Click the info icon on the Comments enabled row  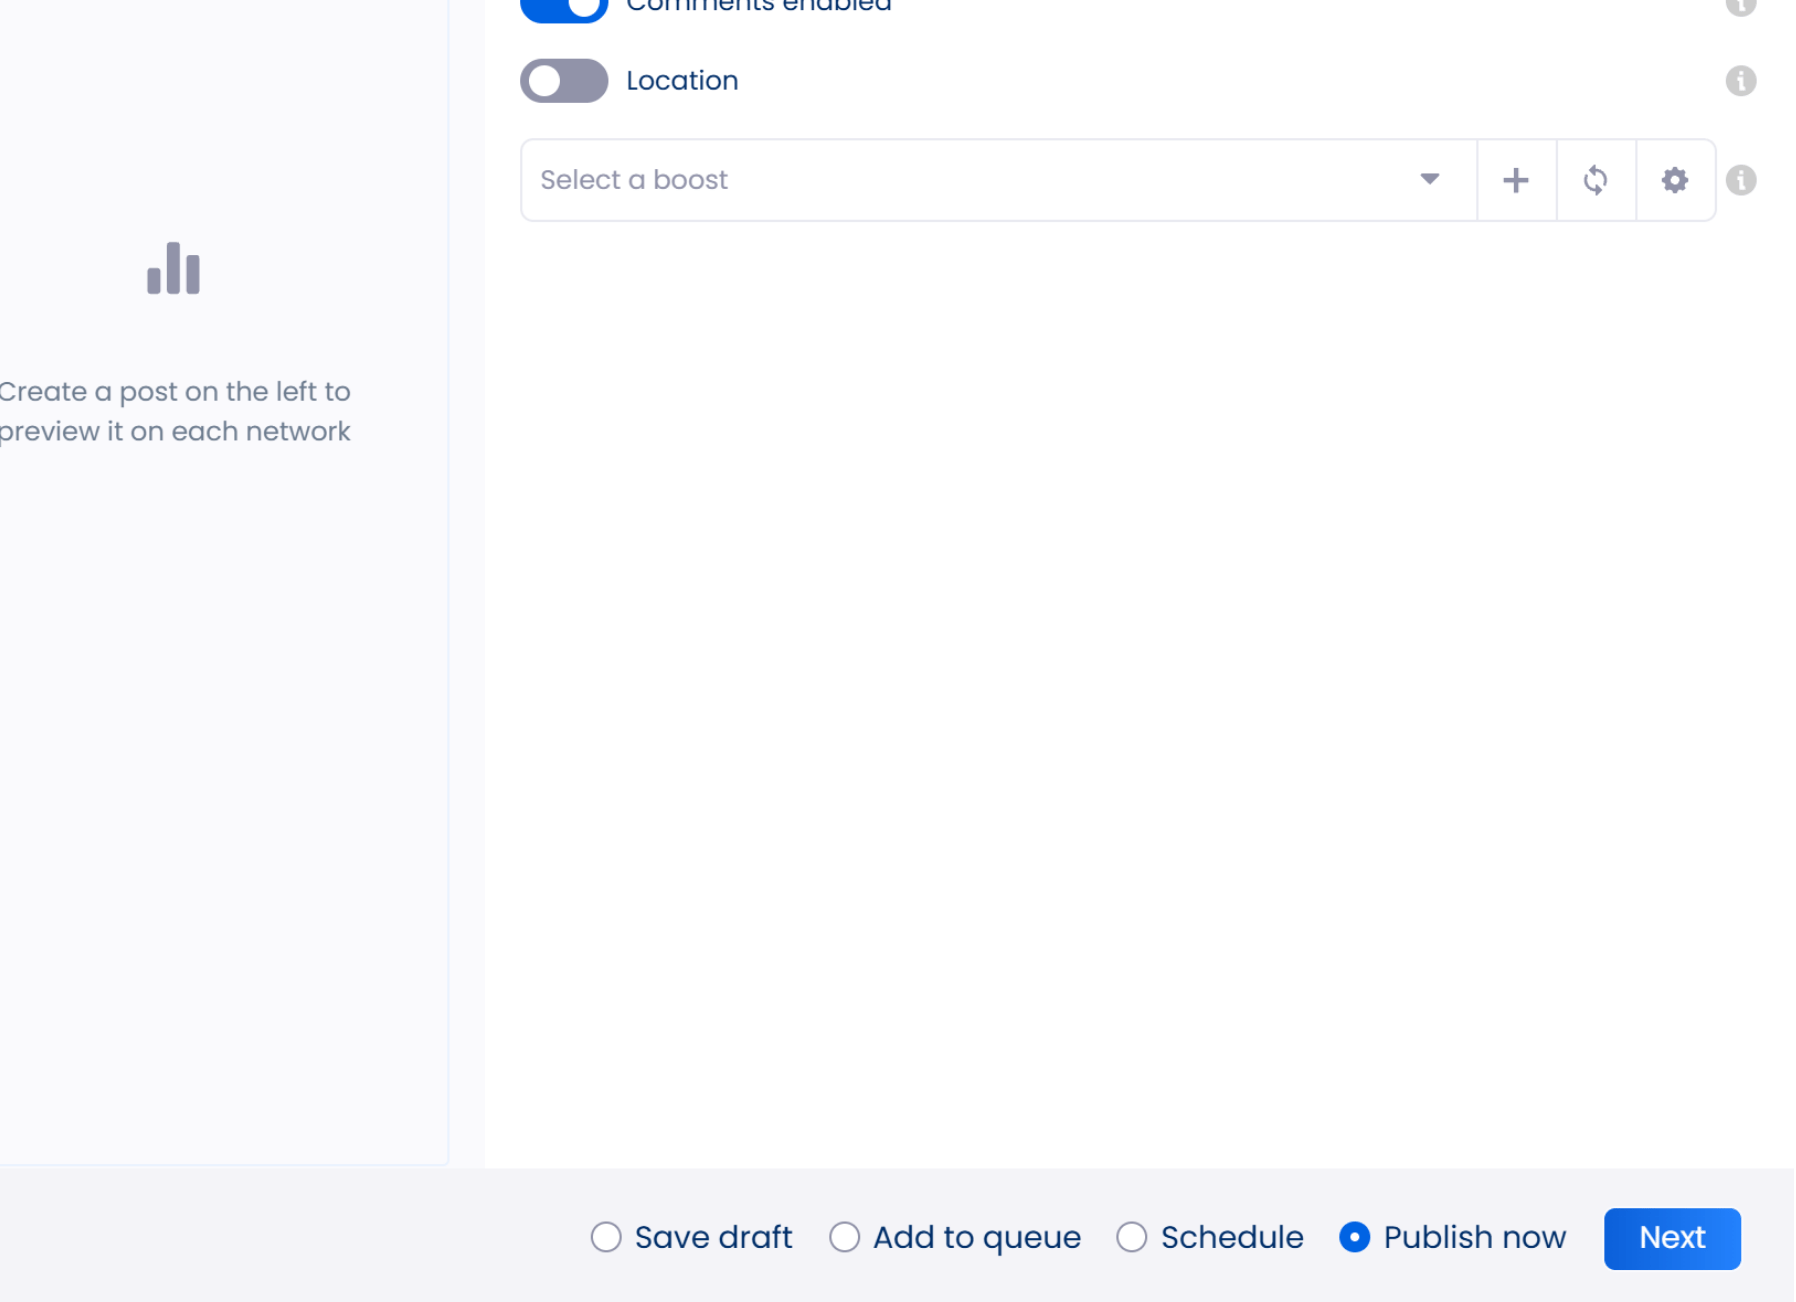[x=1740, y=5]
